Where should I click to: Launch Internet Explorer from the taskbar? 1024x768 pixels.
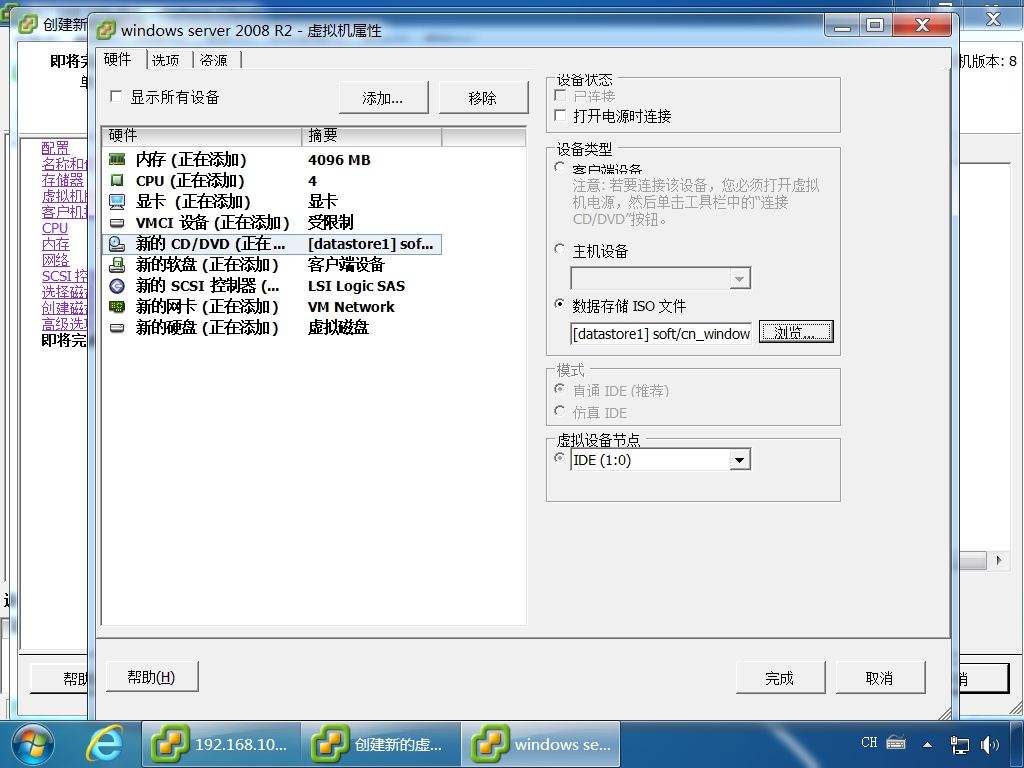(105, 744)
